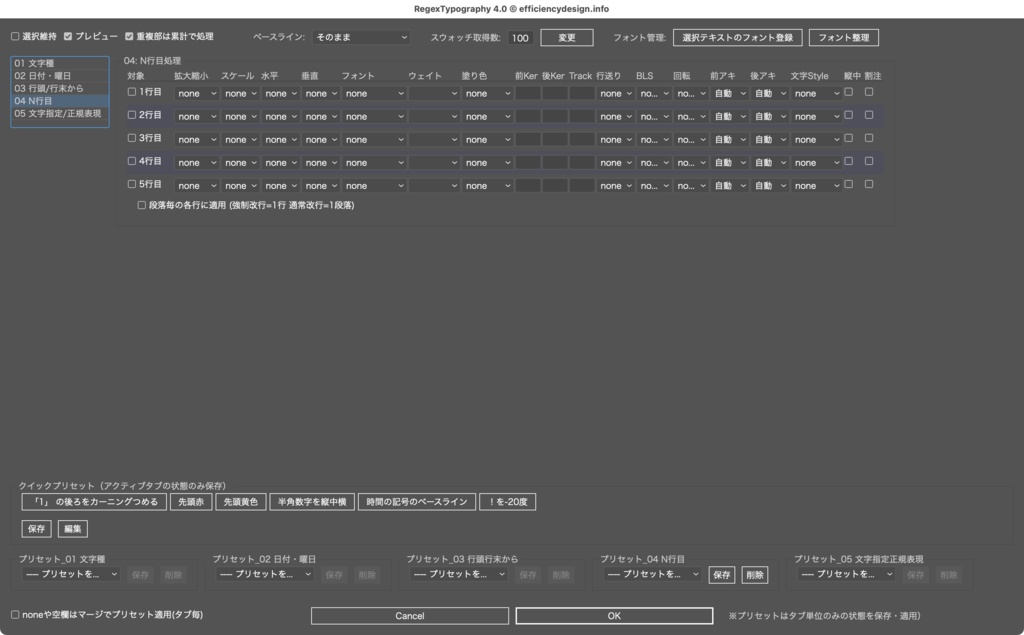Open the ベースライン dropdown showing そのまま
Screen dimensions: 1024x635
(x=361, y=37)
